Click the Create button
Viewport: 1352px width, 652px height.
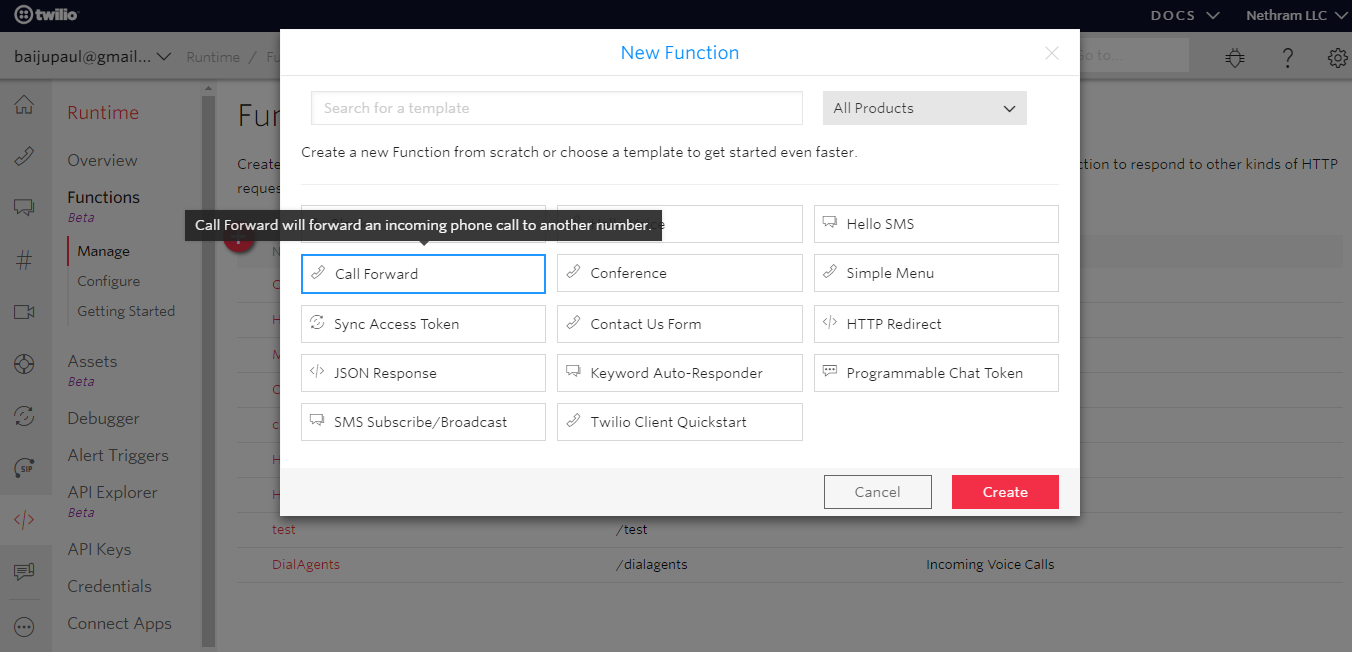point(1005,492)
